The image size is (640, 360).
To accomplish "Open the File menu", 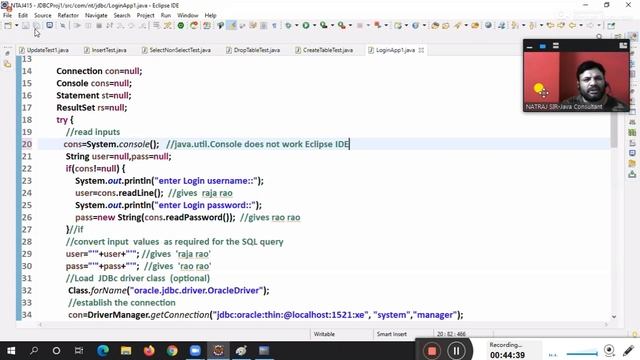I will (7, 15).
